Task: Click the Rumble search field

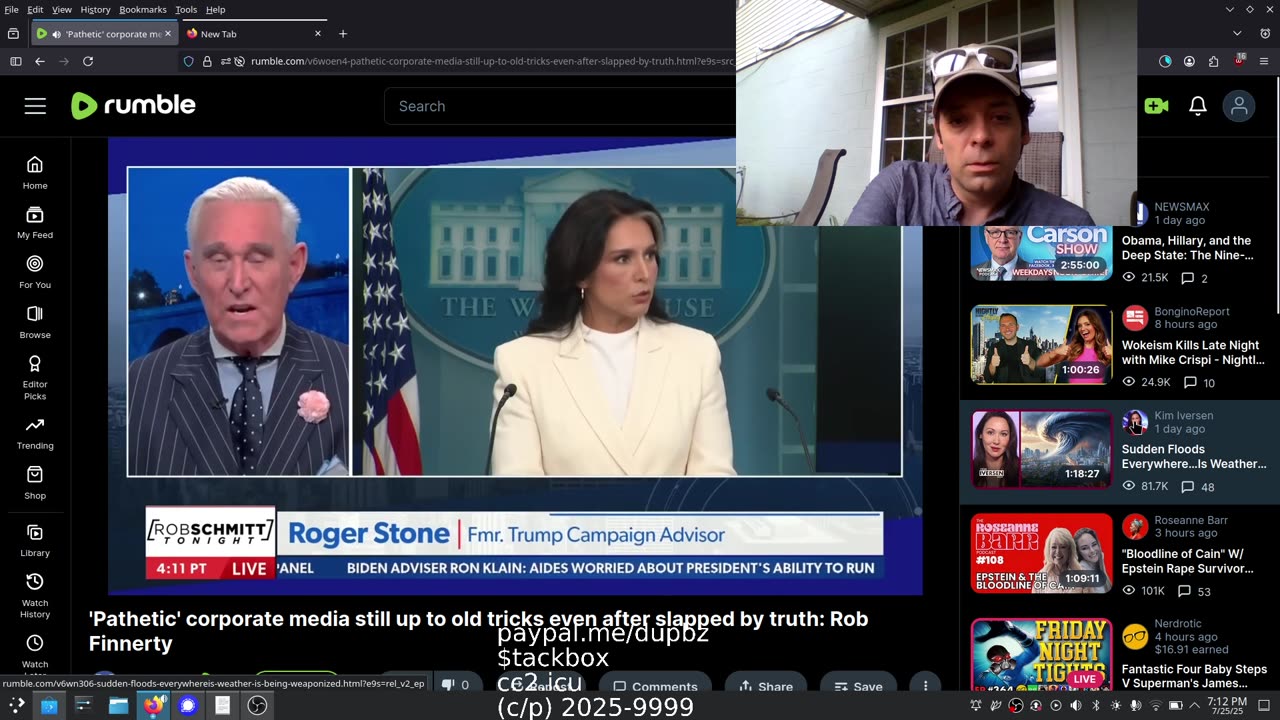Action: (560, 106)
